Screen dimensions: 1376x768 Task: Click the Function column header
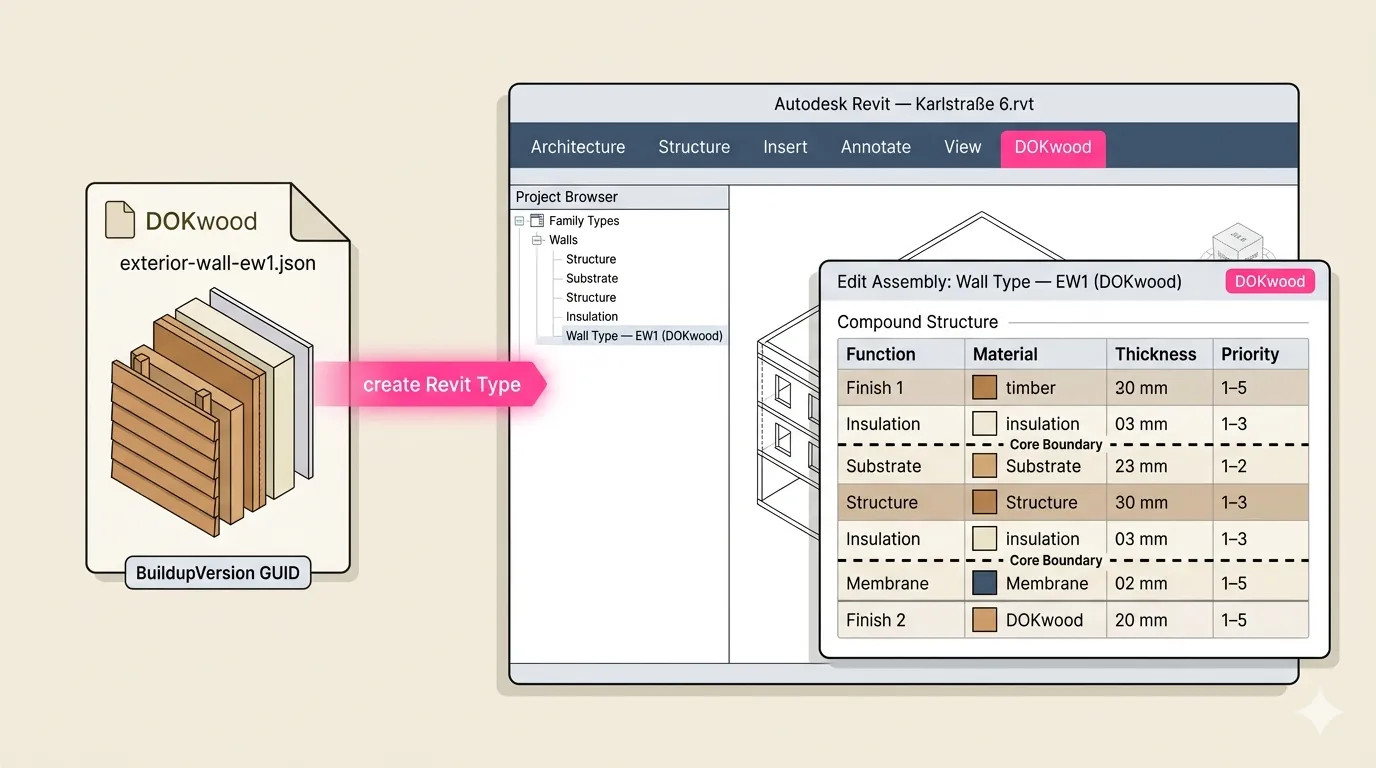coord(901,354)
